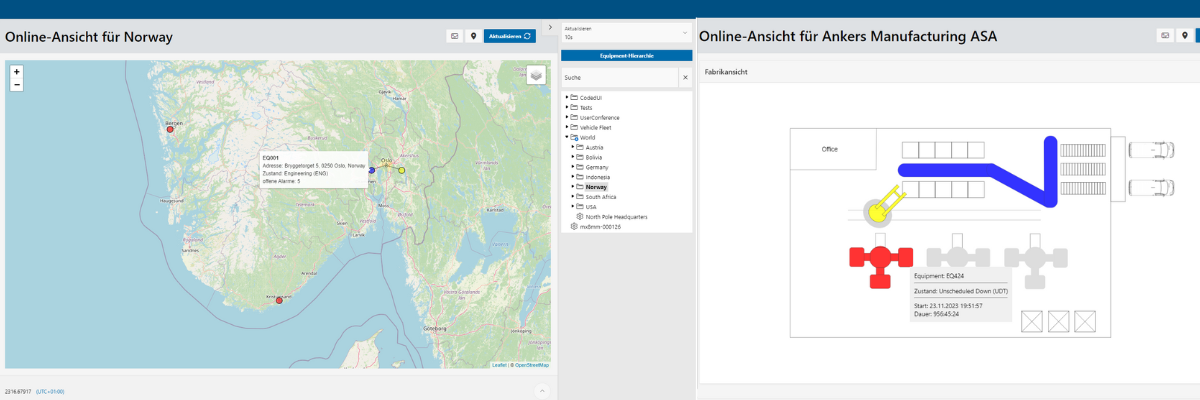The width and height of the screenshot is (1200, 400).
Task: Click inside the Suche search field
Action: [x=618, y=77]
